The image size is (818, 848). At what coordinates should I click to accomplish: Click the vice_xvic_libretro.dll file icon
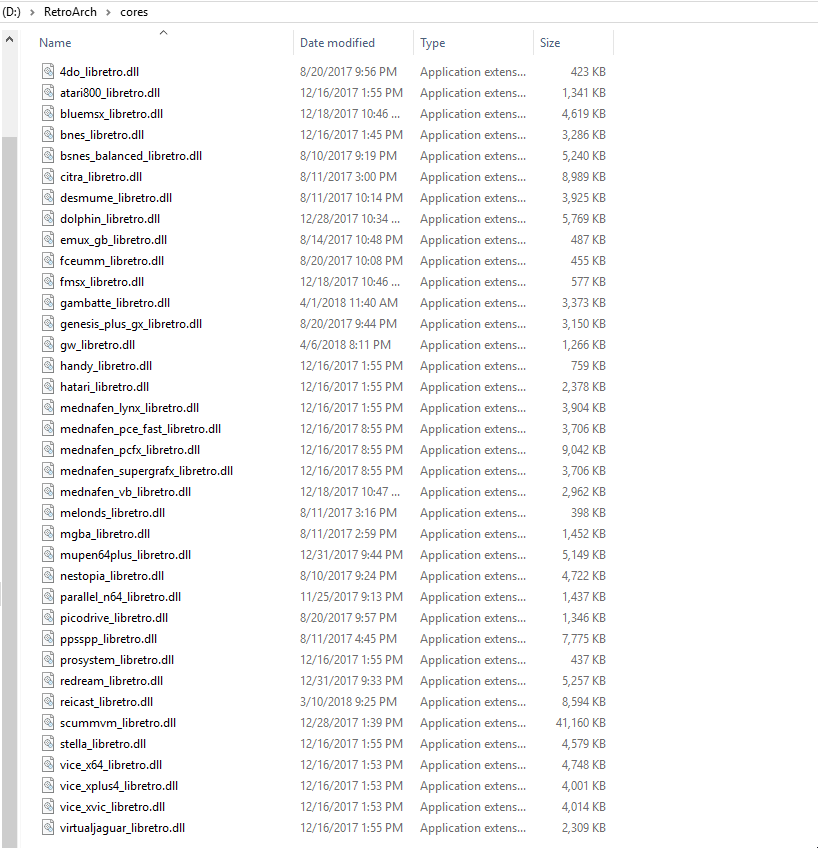tap(48, 807)
